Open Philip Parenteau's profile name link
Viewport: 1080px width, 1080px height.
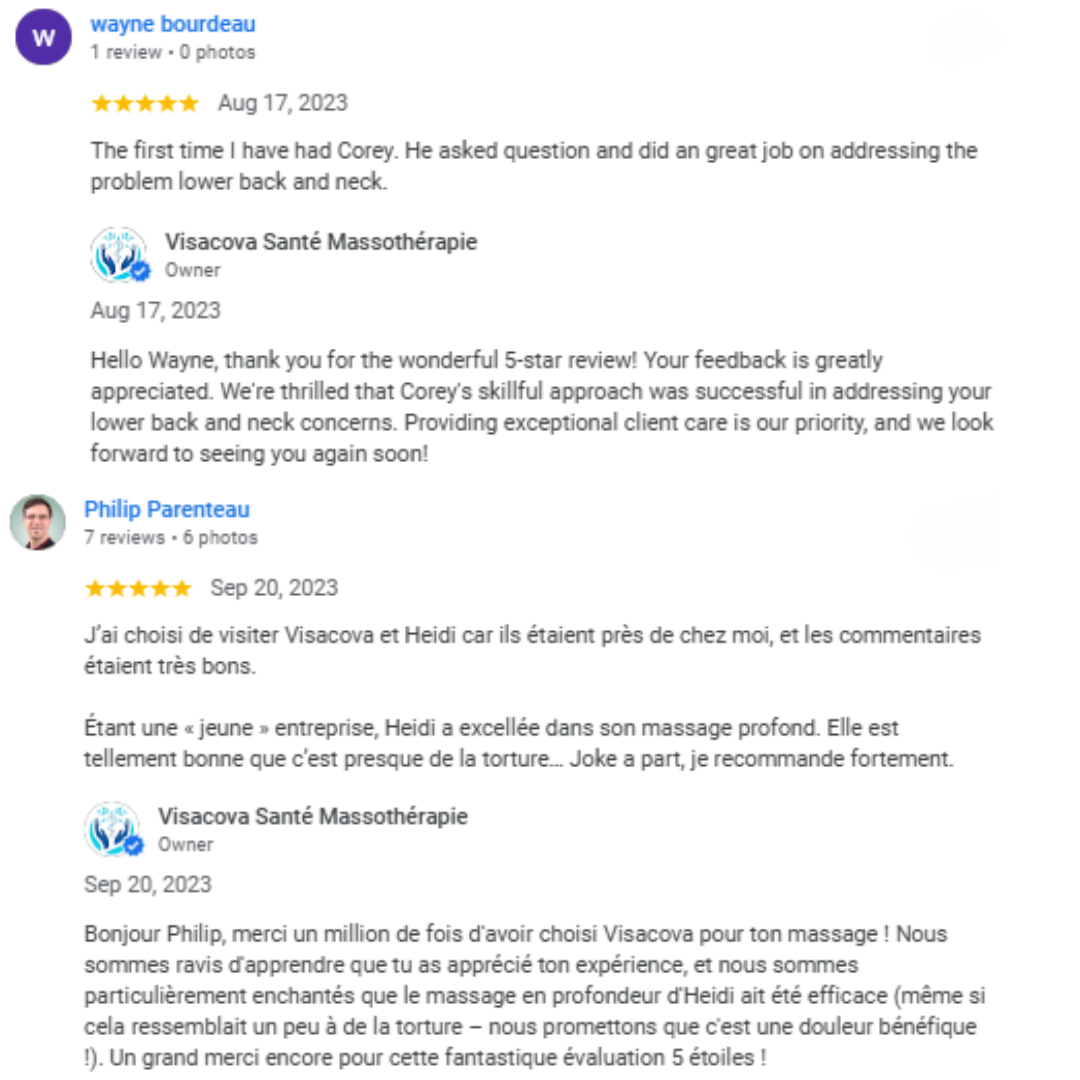[x=167, y=510]
